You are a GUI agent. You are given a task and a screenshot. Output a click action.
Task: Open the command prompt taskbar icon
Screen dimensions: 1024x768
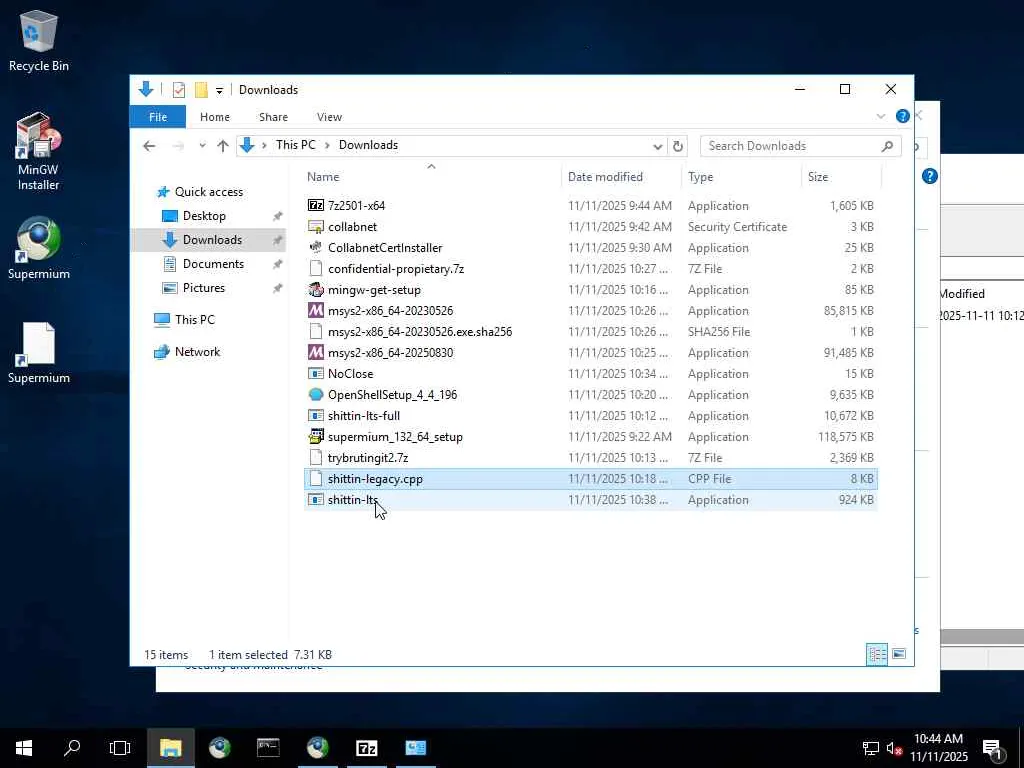pos(268,748)
